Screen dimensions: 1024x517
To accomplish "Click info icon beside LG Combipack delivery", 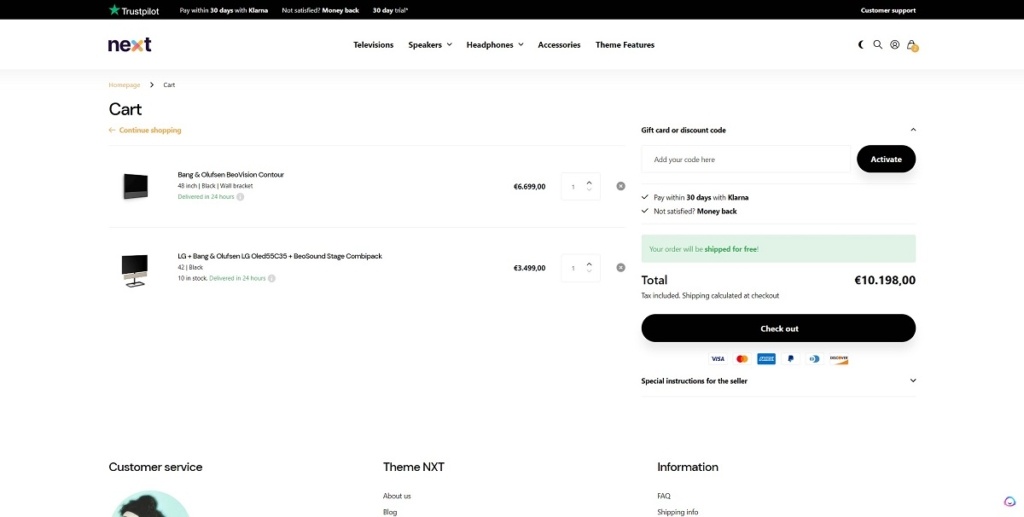I will point(272,278).
